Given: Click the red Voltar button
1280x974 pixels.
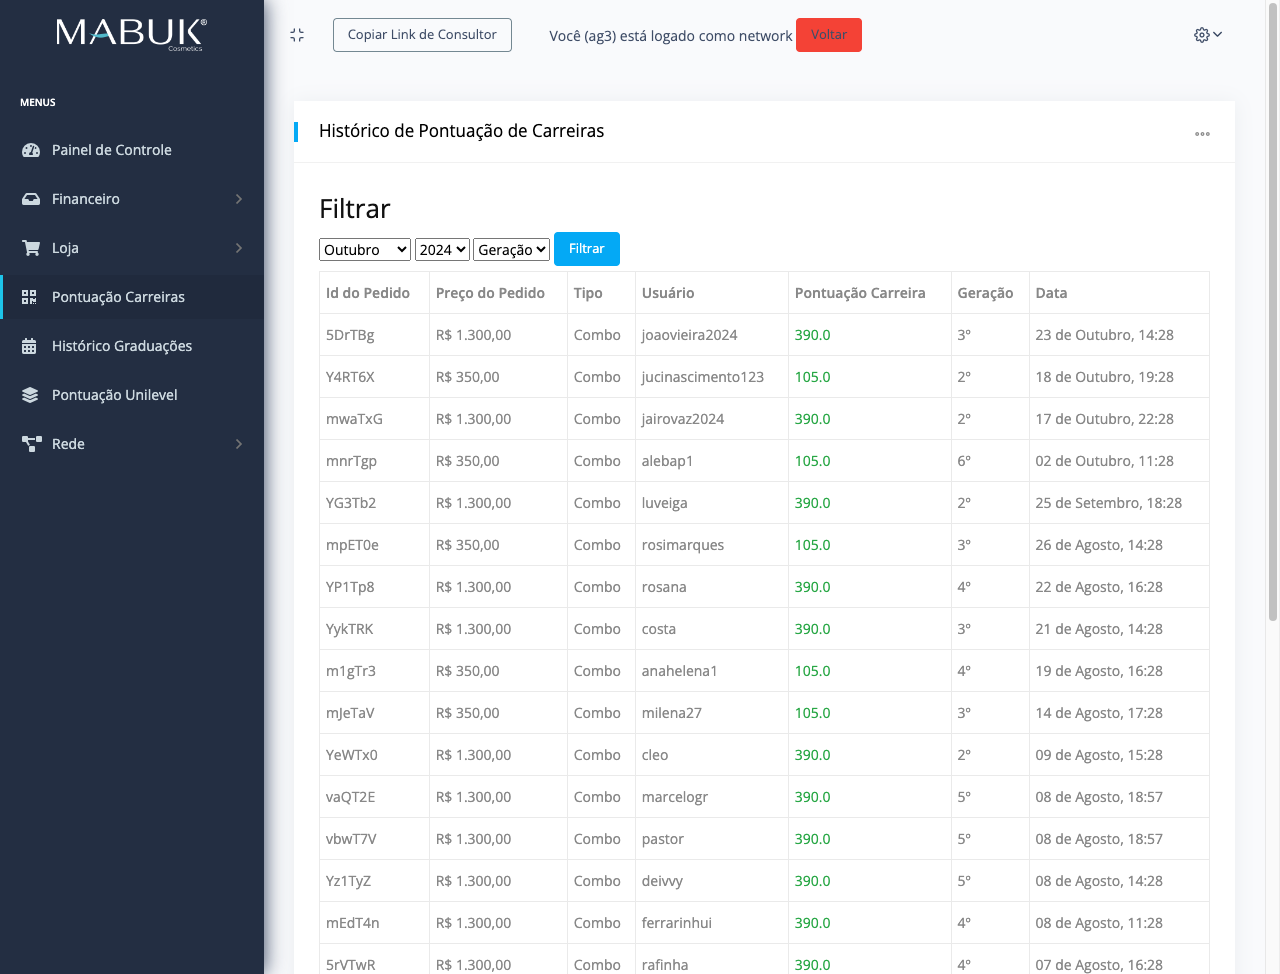Looking at the screenshot, I should [x=828, y=35].
